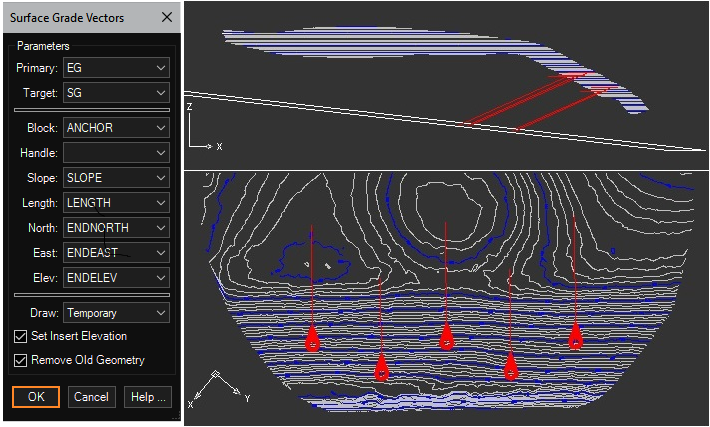This screenshot has height=427, width=710.
Task: Open the Target surface dropdown showing SG
Action: coord(116,93)
